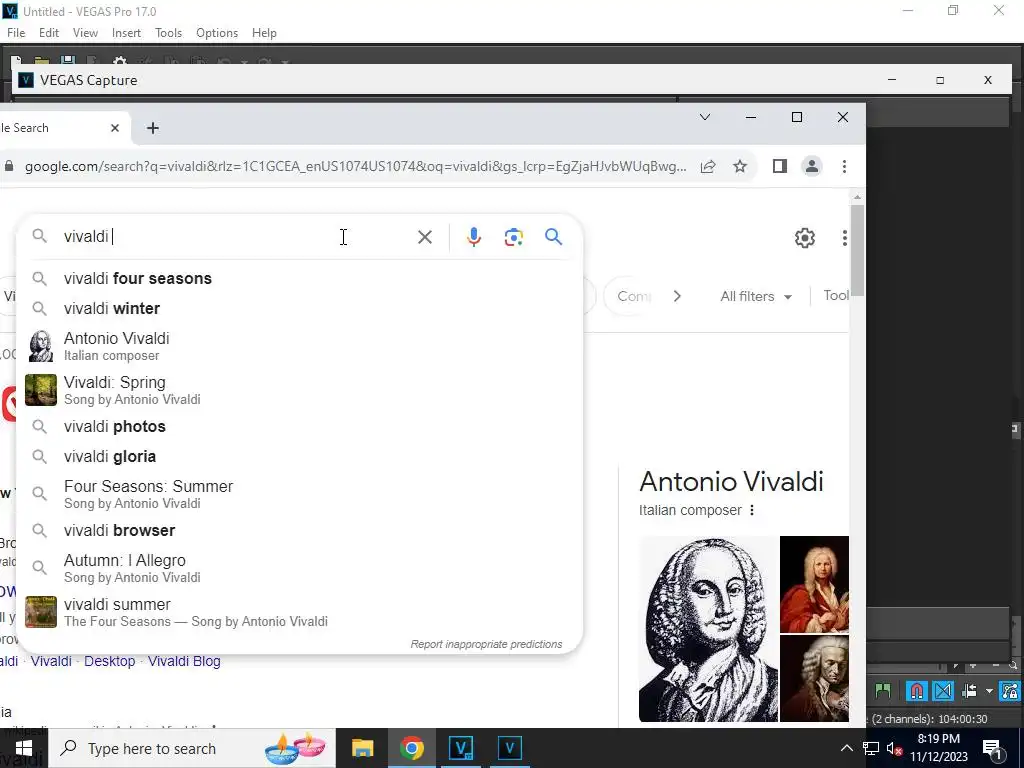Expand All filters dropdown
This screenshot has width=1024, height=768.
(x=756, y=296)
